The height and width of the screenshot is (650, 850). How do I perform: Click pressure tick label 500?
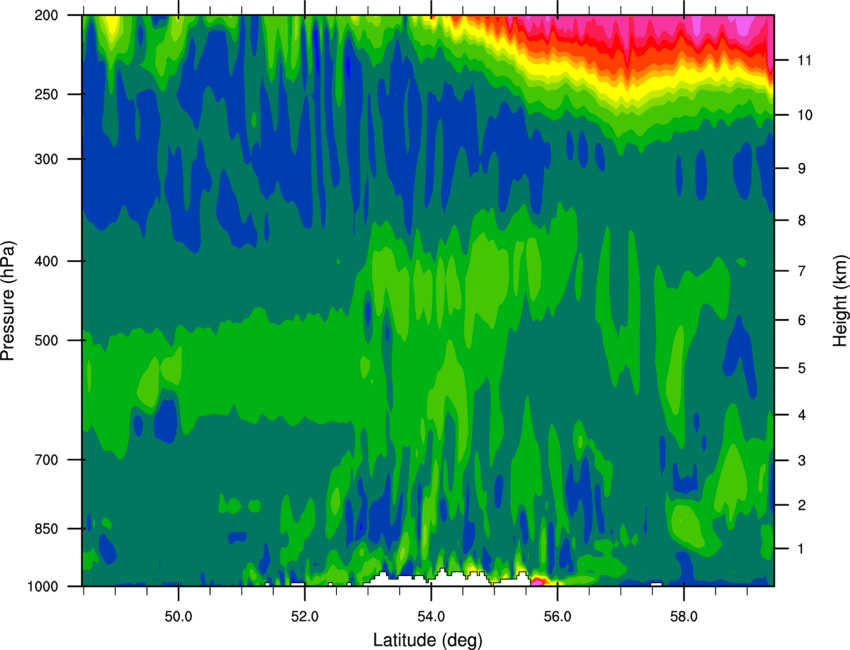pos(46,340)
